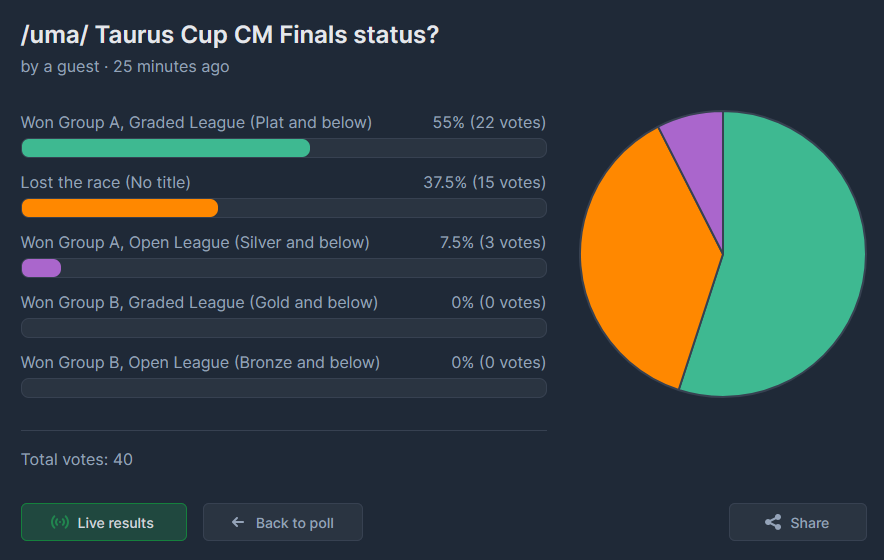The image size is (884, 560).
Task: Click the poll title Taurus Cup CM Finals
Action: click(230, 35)
